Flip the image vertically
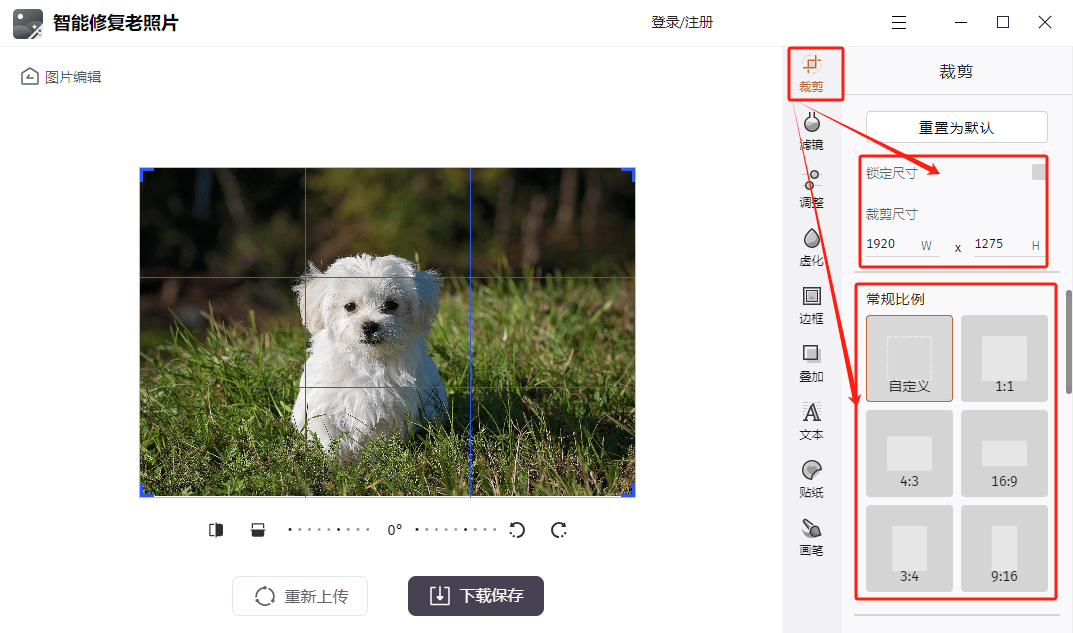 (258, 530)
